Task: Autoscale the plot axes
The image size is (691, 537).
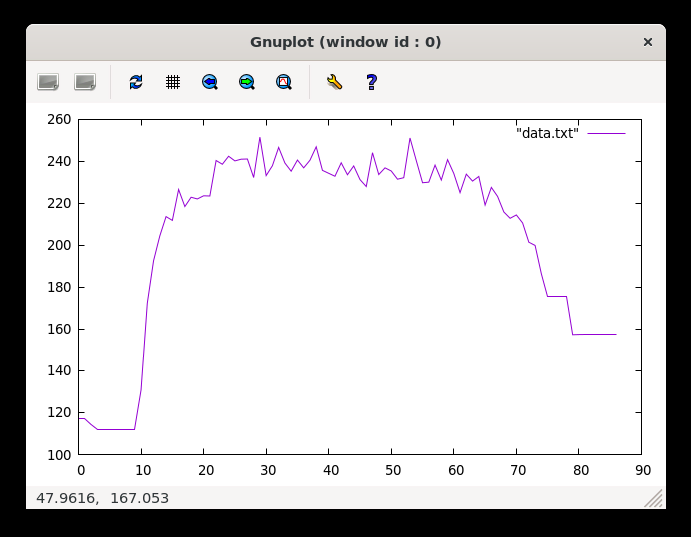Action: pyautogui.click(x=284, y=82)
